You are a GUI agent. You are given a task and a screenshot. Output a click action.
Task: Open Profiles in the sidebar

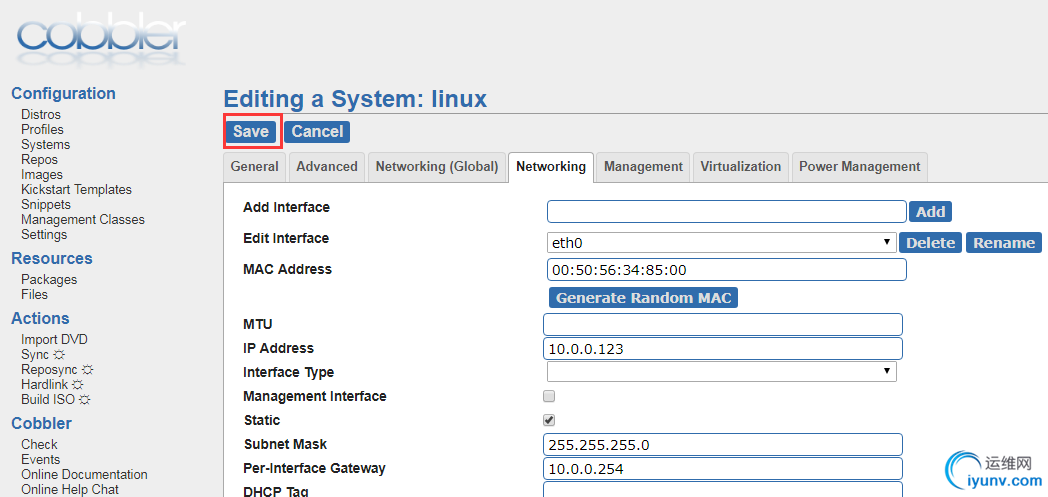coord(42,130)
